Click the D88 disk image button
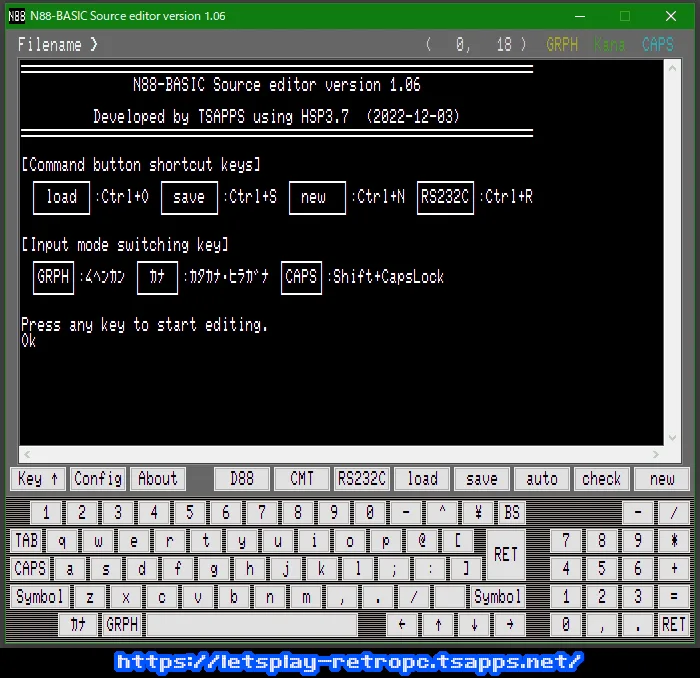The image size is (700, 678). click(242, 479)
